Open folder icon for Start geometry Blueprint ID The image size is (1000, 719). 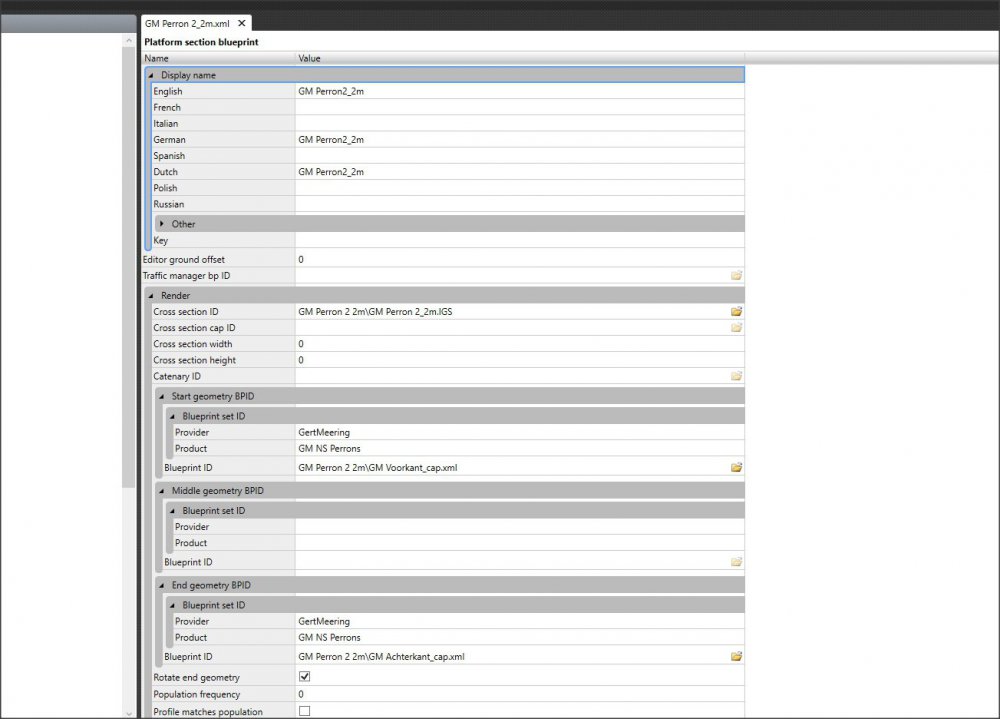736,467
